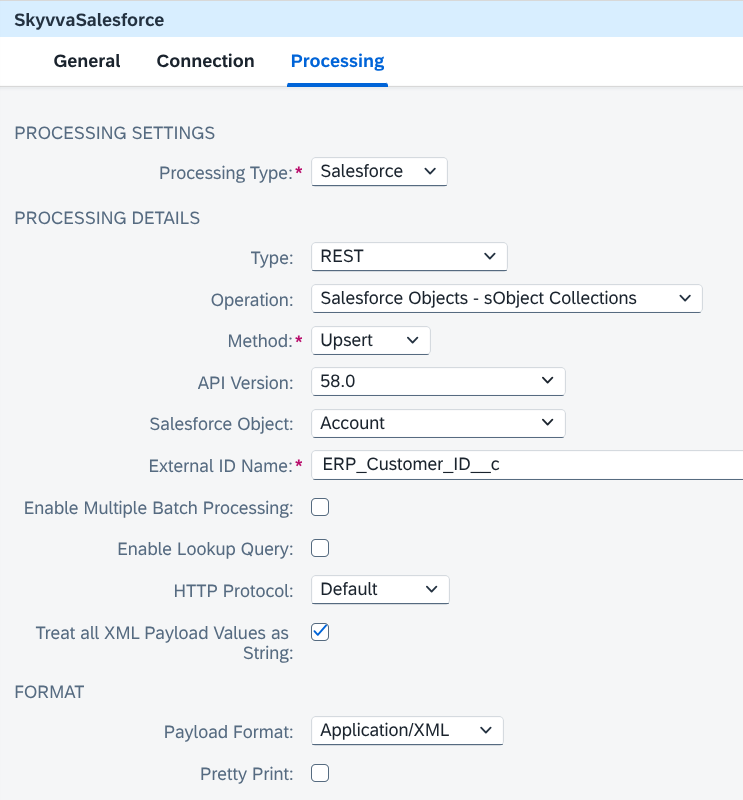Click the FORMAT section heading

[49, 692]
